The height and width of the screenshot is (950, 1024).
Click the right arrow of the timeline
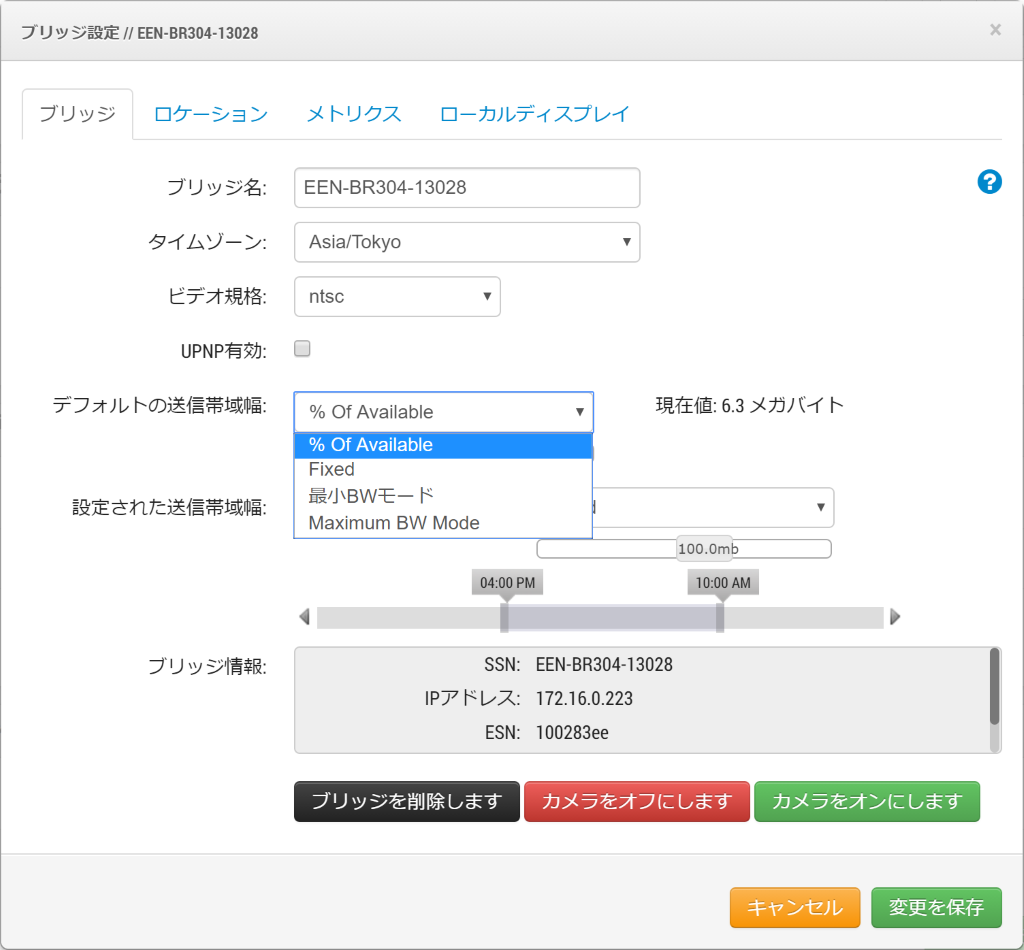pyautogui.click(x=895, y=617)
